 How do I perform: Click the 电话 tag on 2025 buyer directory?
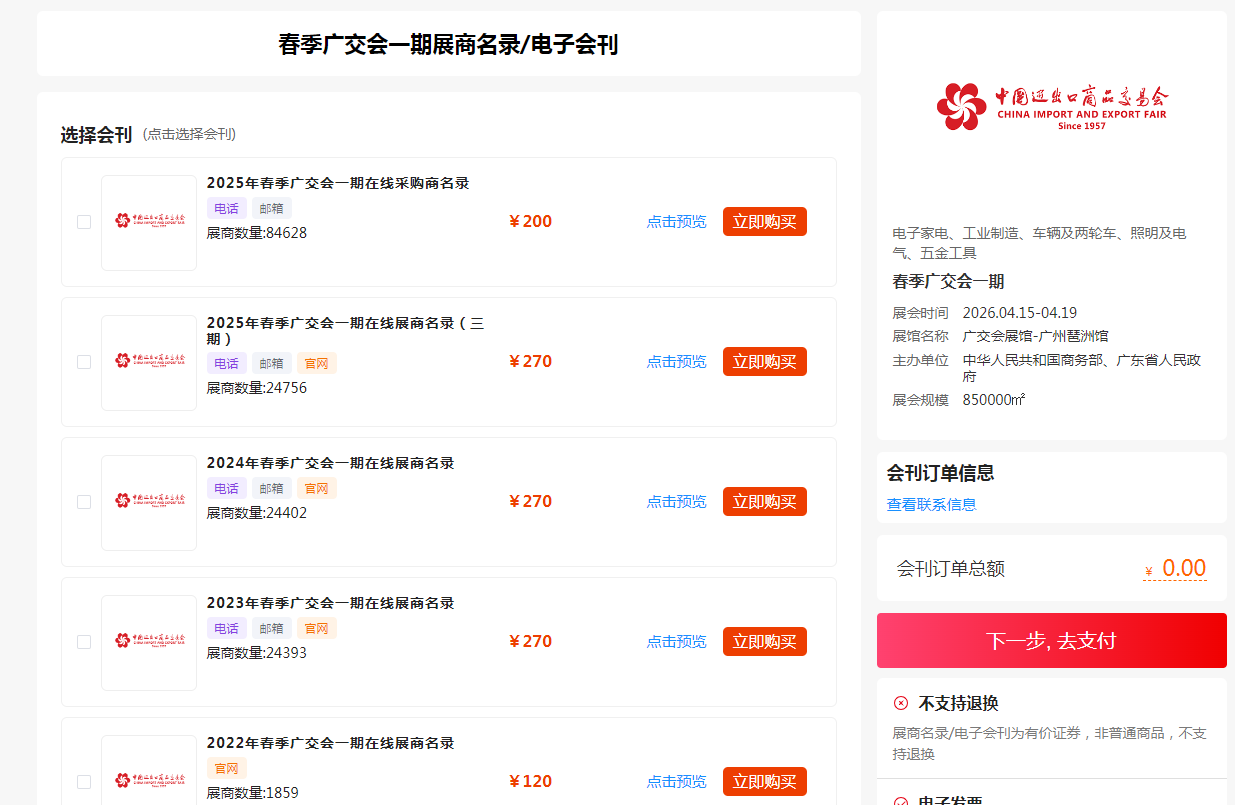(x=226, y=209)
